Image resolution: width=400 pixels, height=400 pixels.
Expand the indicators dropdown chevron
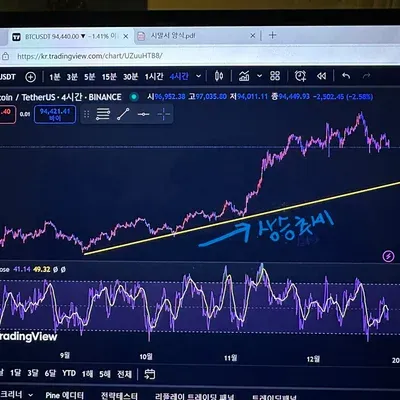point(259,76)
